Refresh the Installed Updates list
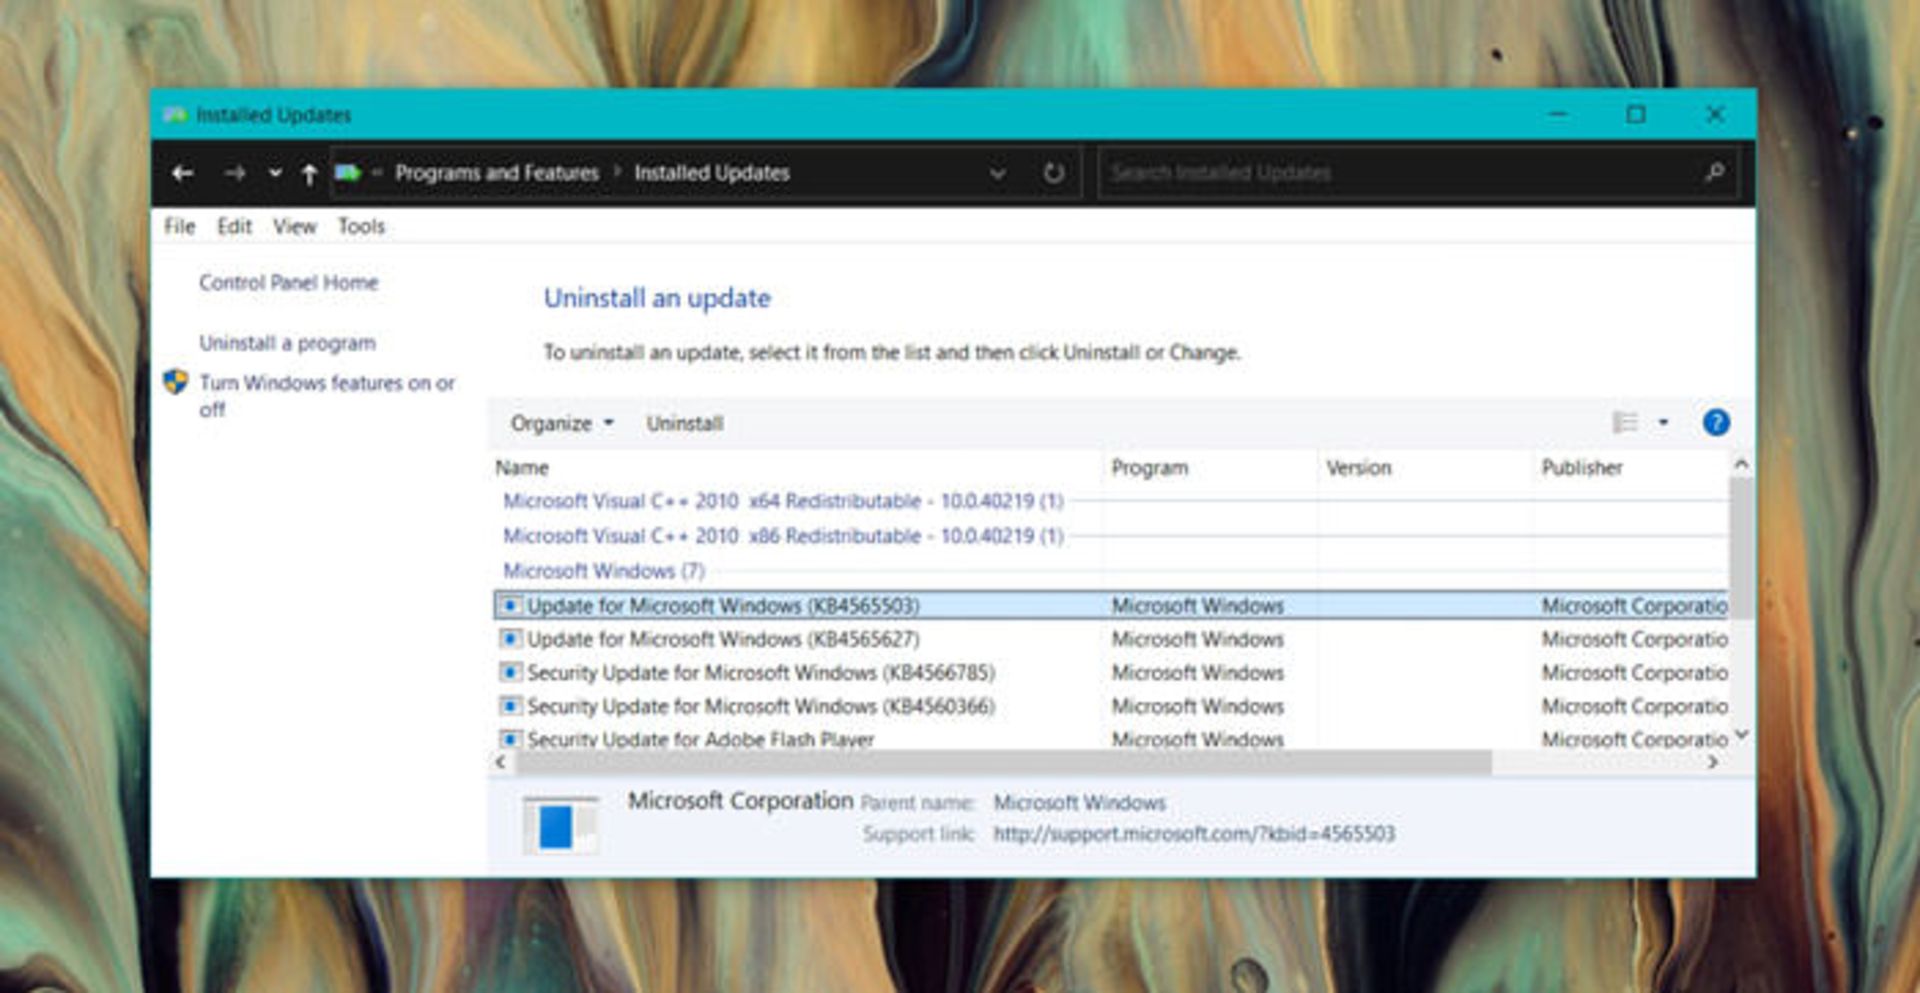 pos(1053,173)
